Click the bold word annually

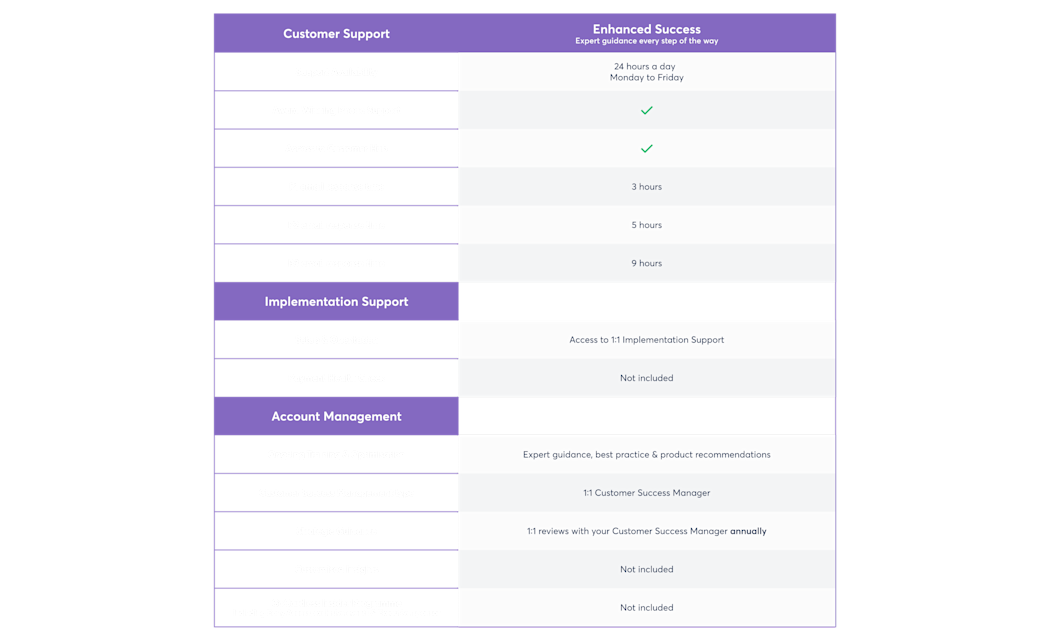[x=748, y=531]
